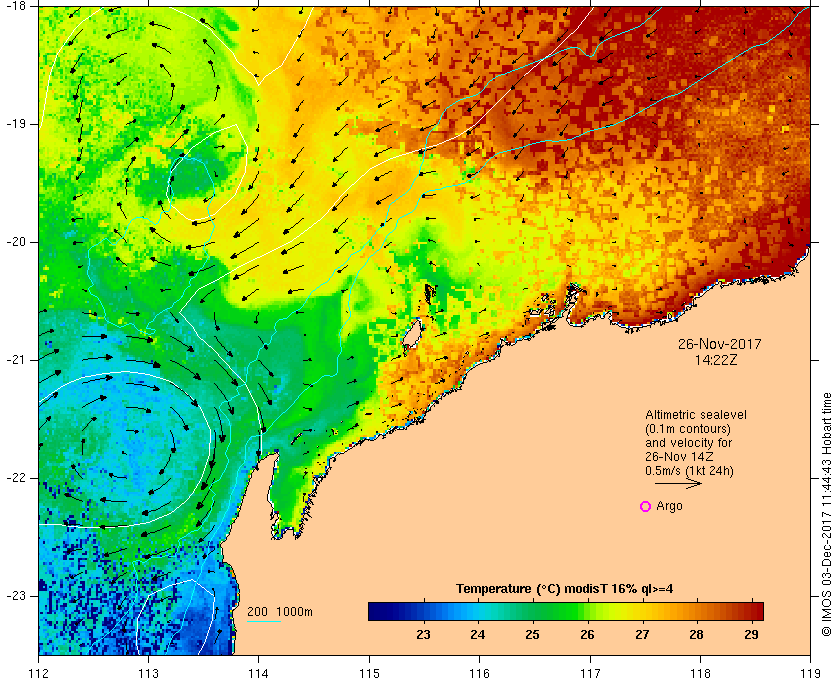Viewport: 840px width, 680px height.
Task: Click the 28 degree colorbar tick label
Action: click(x=696, y=635)
